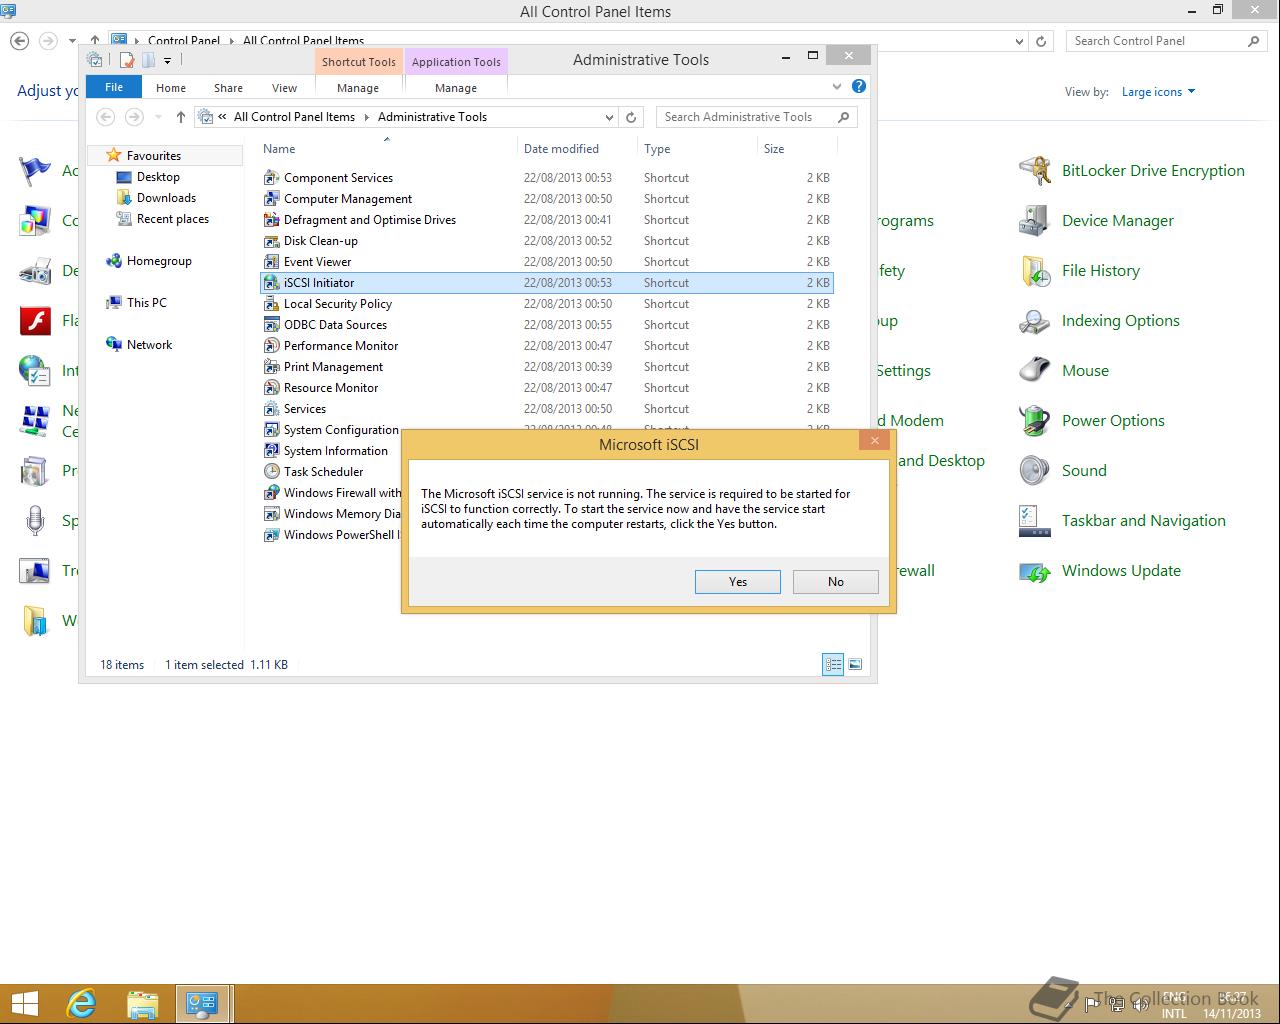Open BitLocker Drive Encryption in Control Panel
Viewport: 1280px width, 1024px height.
pos(1153,170)
